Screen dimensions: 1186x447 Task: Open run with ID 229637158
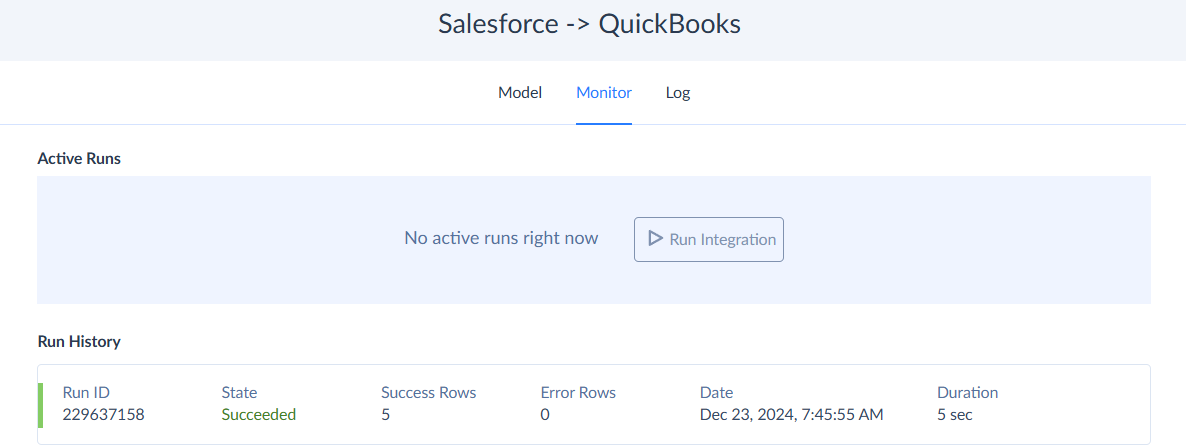tap(104, 414)
